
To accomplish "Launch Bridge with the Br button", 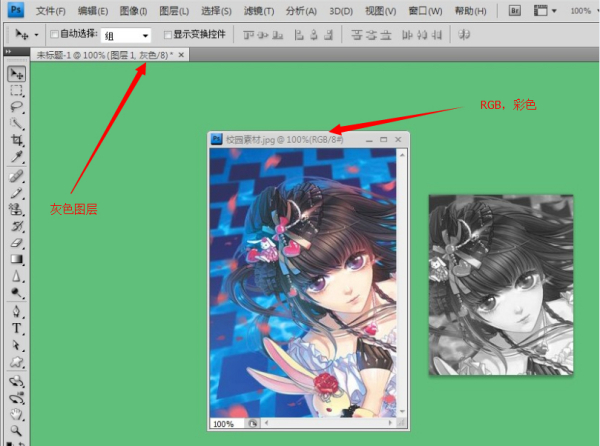I will (515, 10).
